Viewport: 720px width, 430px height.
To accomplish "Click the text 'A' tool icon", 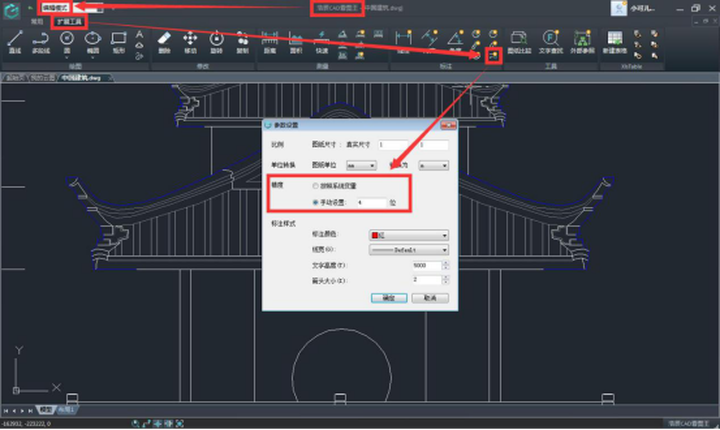I will pyautogui.click(x=140, y=35).
